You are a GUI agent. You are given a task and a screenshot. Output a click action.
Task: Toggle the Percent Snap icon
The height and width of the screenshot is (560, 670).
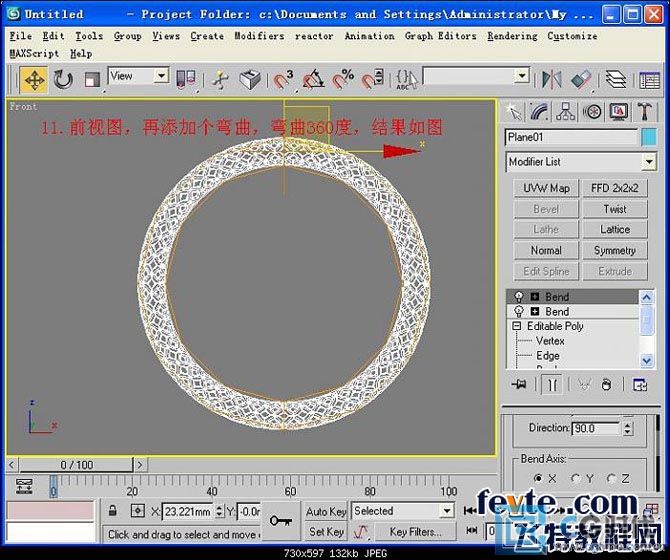pos(343,80)
